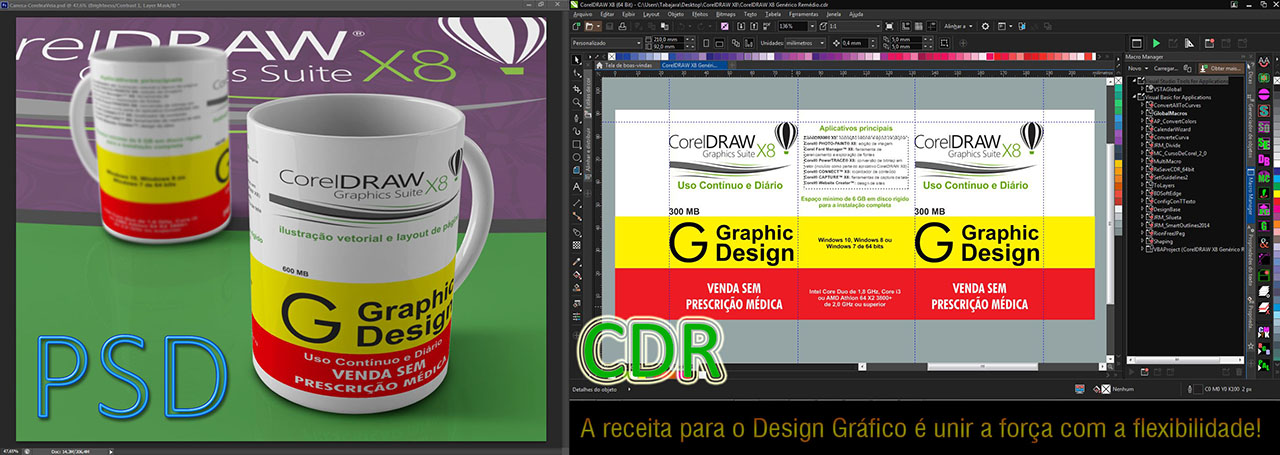Click the page height 92,0 mm field

pos(667,47)
